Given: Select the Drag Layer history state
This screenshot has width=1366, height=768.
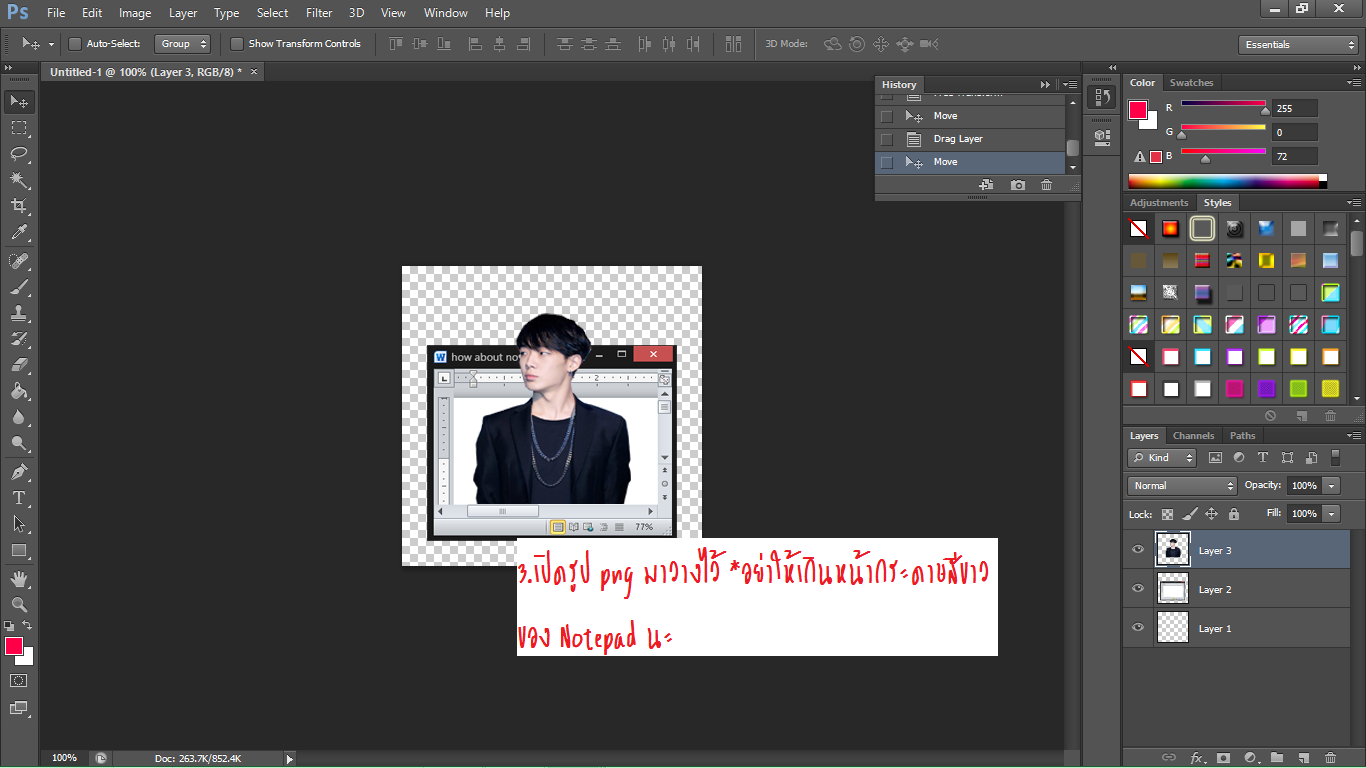Looking at the screenshot, I should (x=969, y=139).
